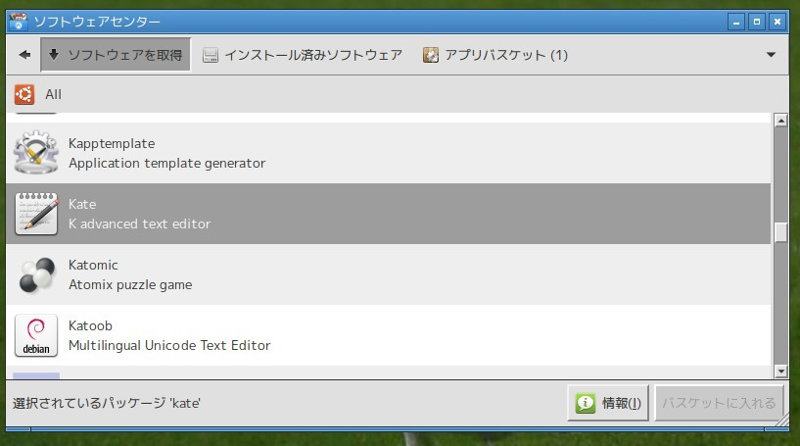Screen dimensions: 800x446
Task: Click the status text 選択されているパッケージ 'kate'
Action: [107, 403]
